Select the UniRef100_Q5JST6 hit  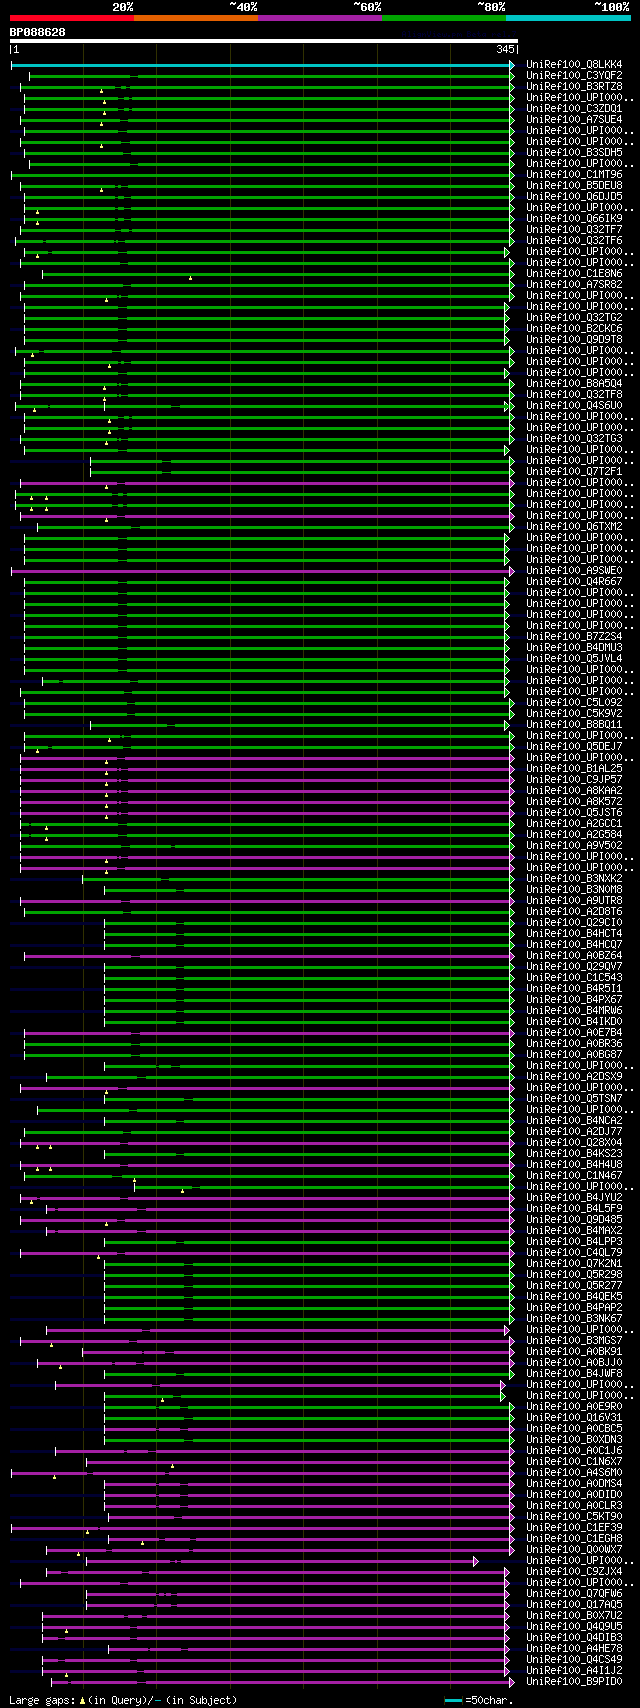coord(574,813)
